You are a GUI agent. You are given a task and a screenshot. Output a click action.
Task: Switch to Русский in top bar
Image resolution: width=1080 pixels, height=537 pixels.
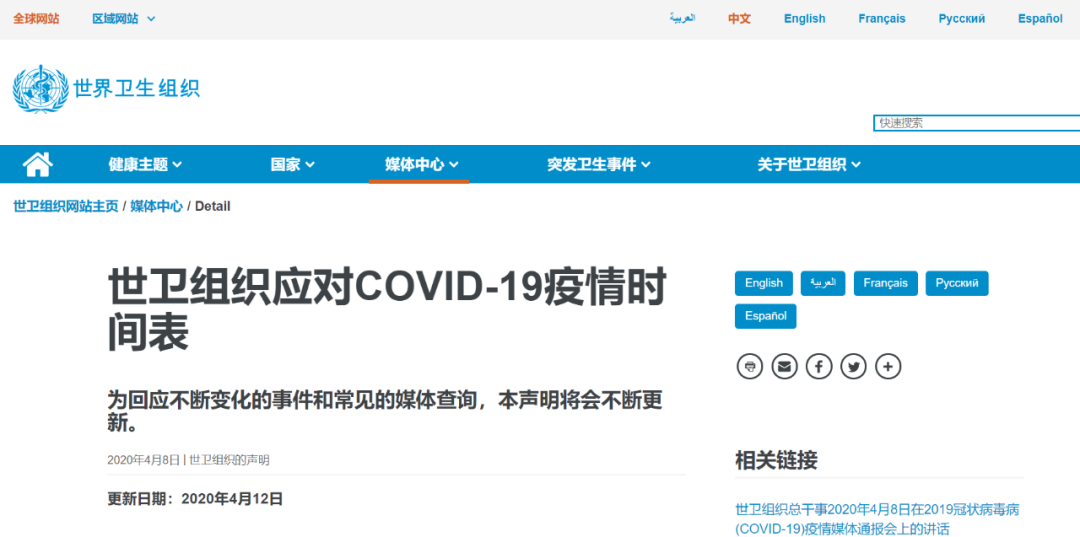(962, 19)
